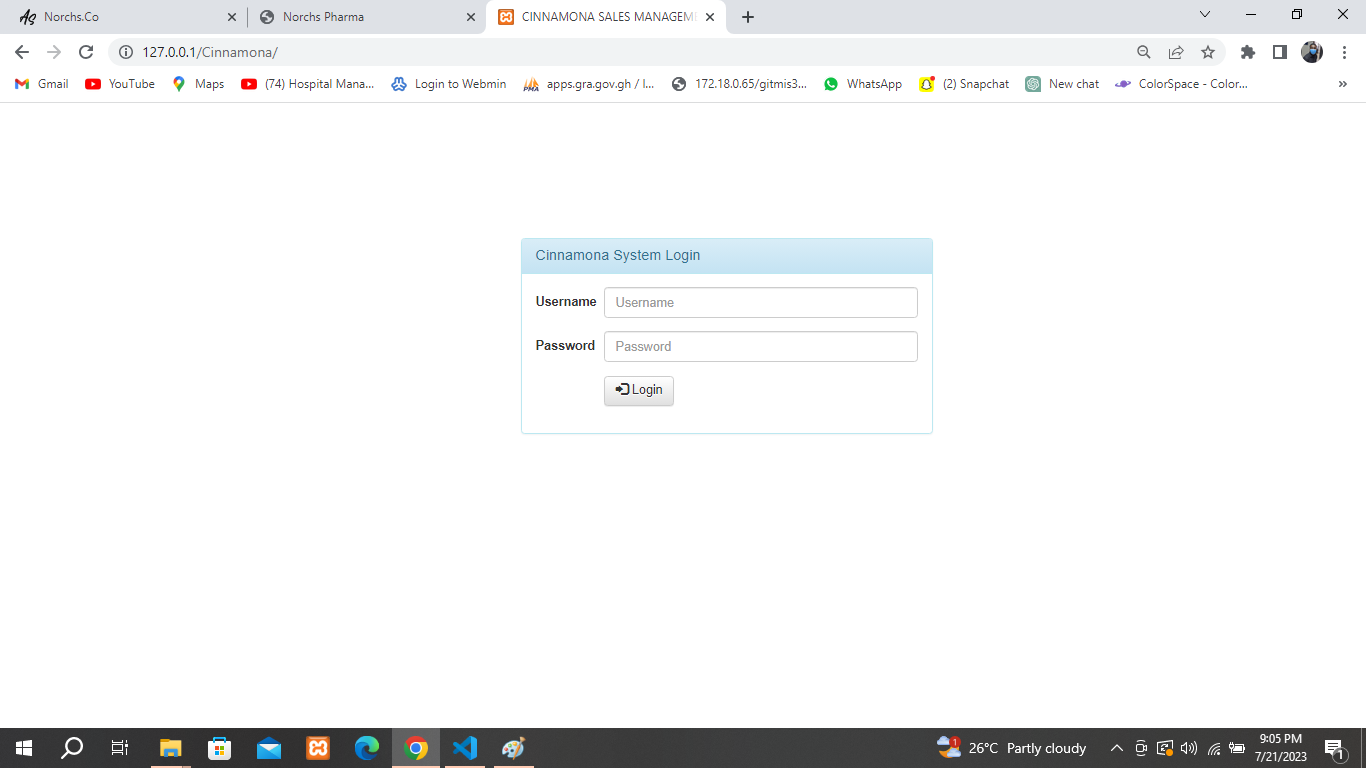Switch to the Norchs Pharma tab
The height and width of the screenshot is (768, 1366).
(360, 17)
